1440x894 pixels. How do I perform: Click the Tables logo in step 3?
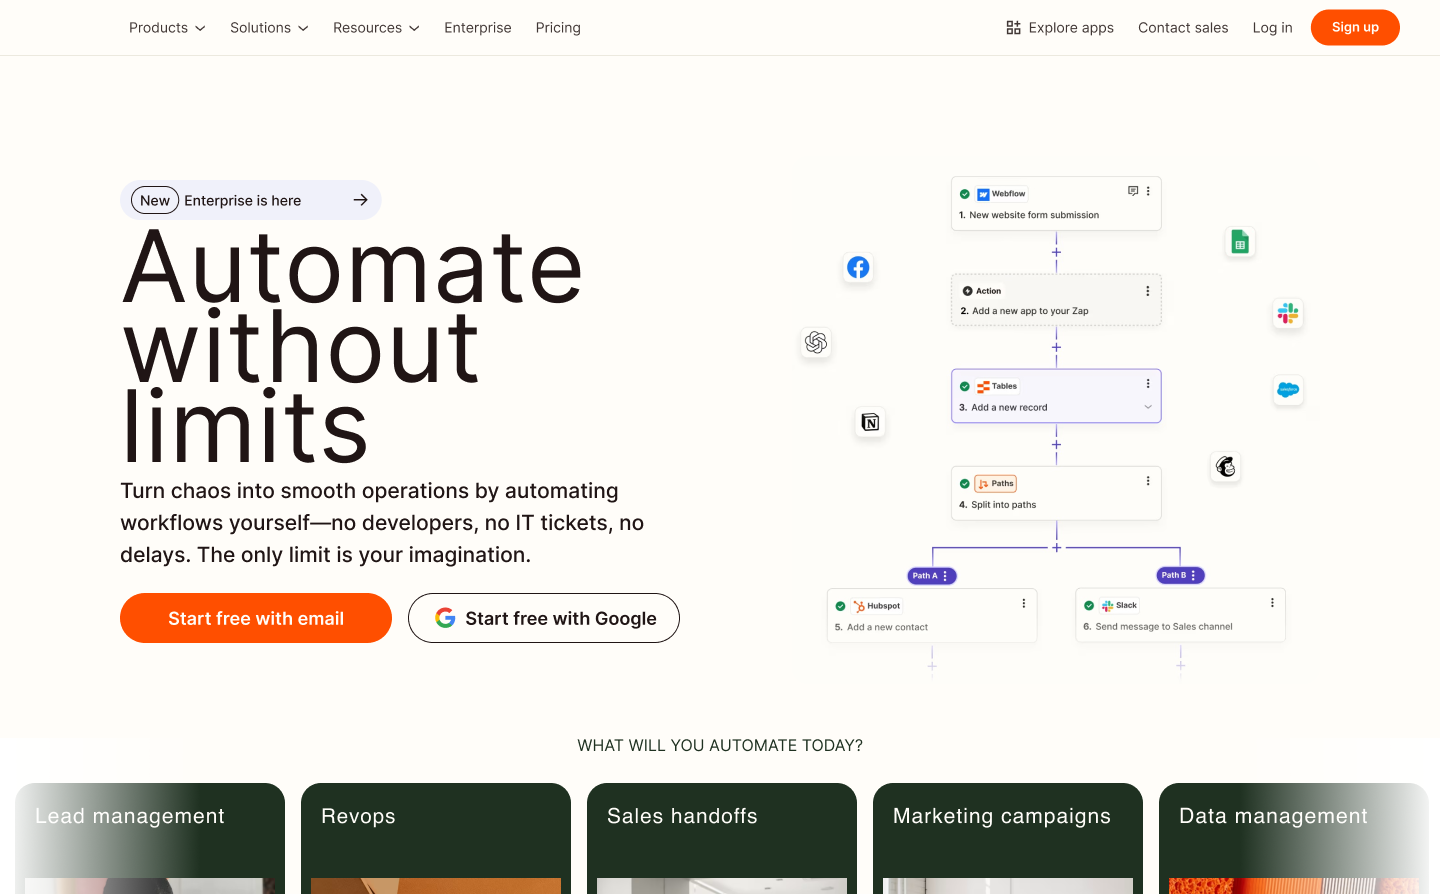point(983,386)
